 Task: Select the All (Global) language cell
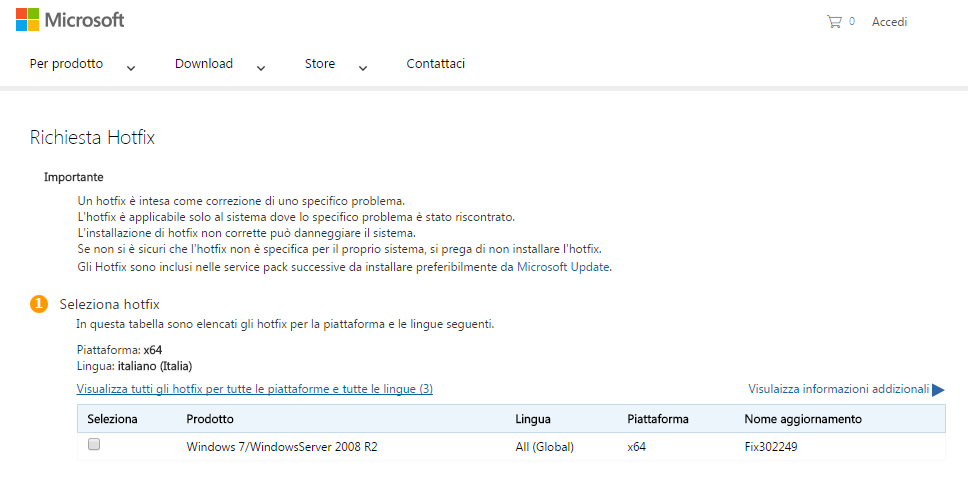(x=544, y=447)
